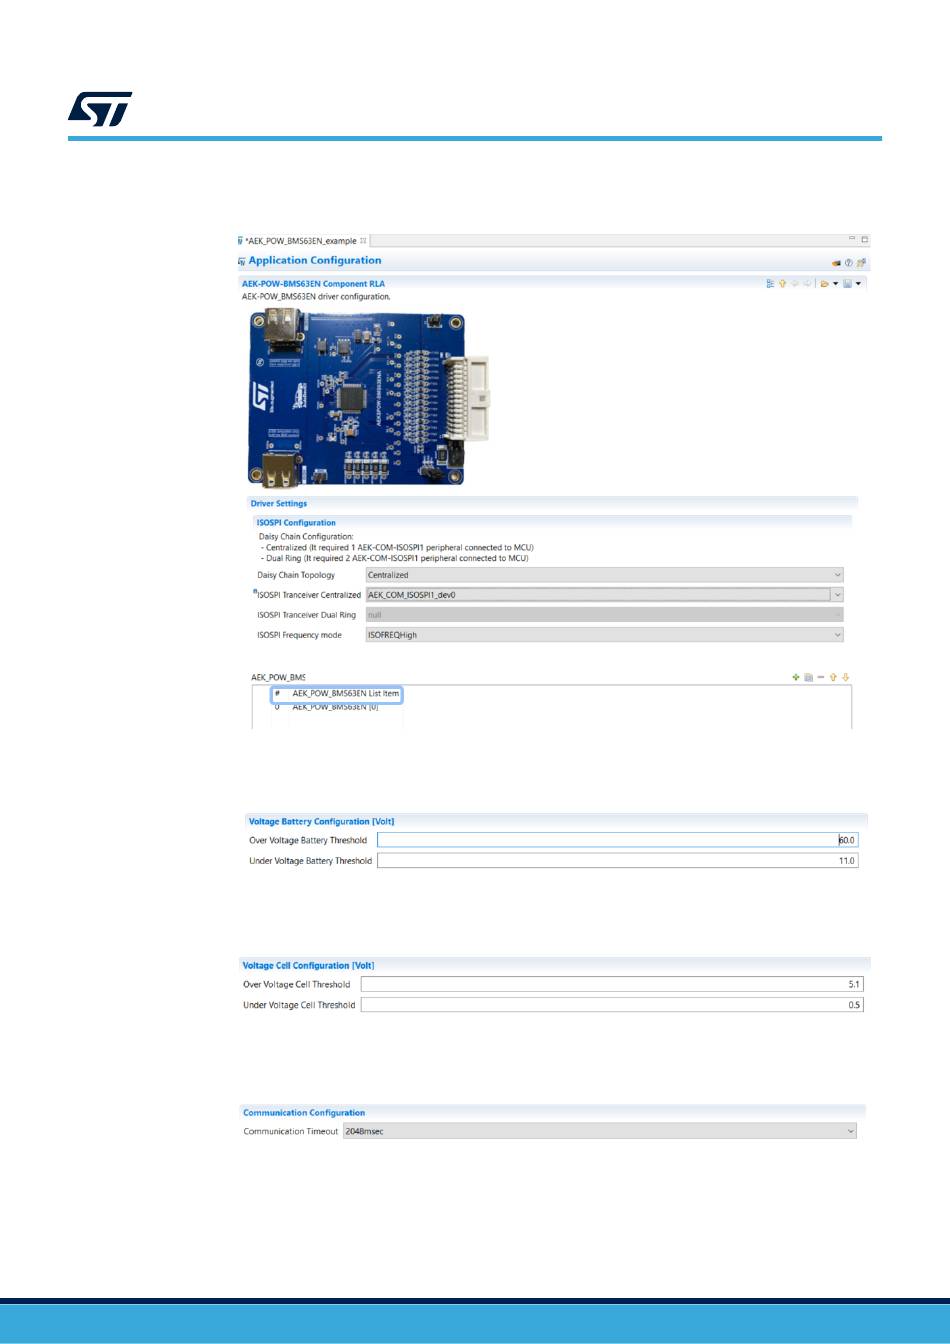950x1344 pixels.
Task: Open the dropdown arrow next to folder icon
Action: (x=835, y=284)
